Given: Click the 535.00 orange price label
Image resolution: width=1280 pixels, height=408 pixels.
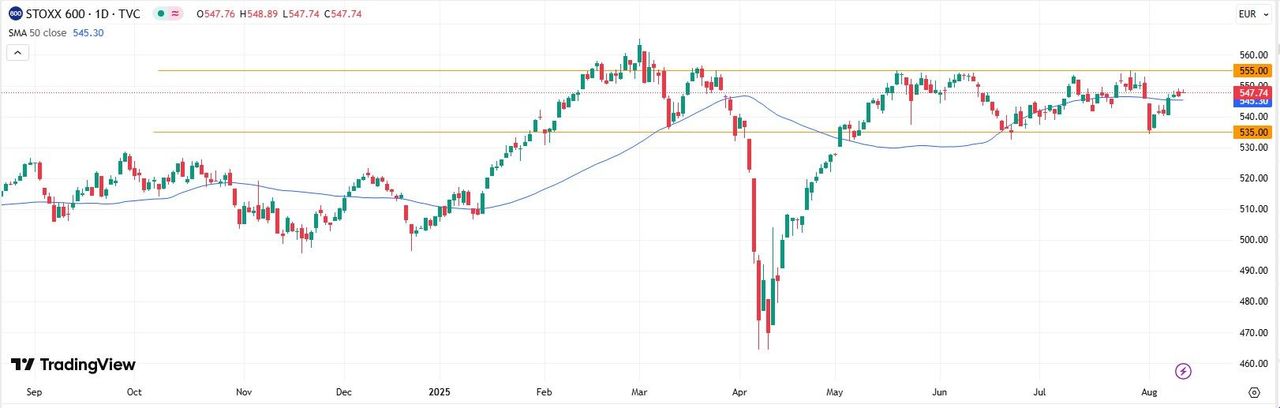Looking at the screenshot, I should tap(1253, 132).
